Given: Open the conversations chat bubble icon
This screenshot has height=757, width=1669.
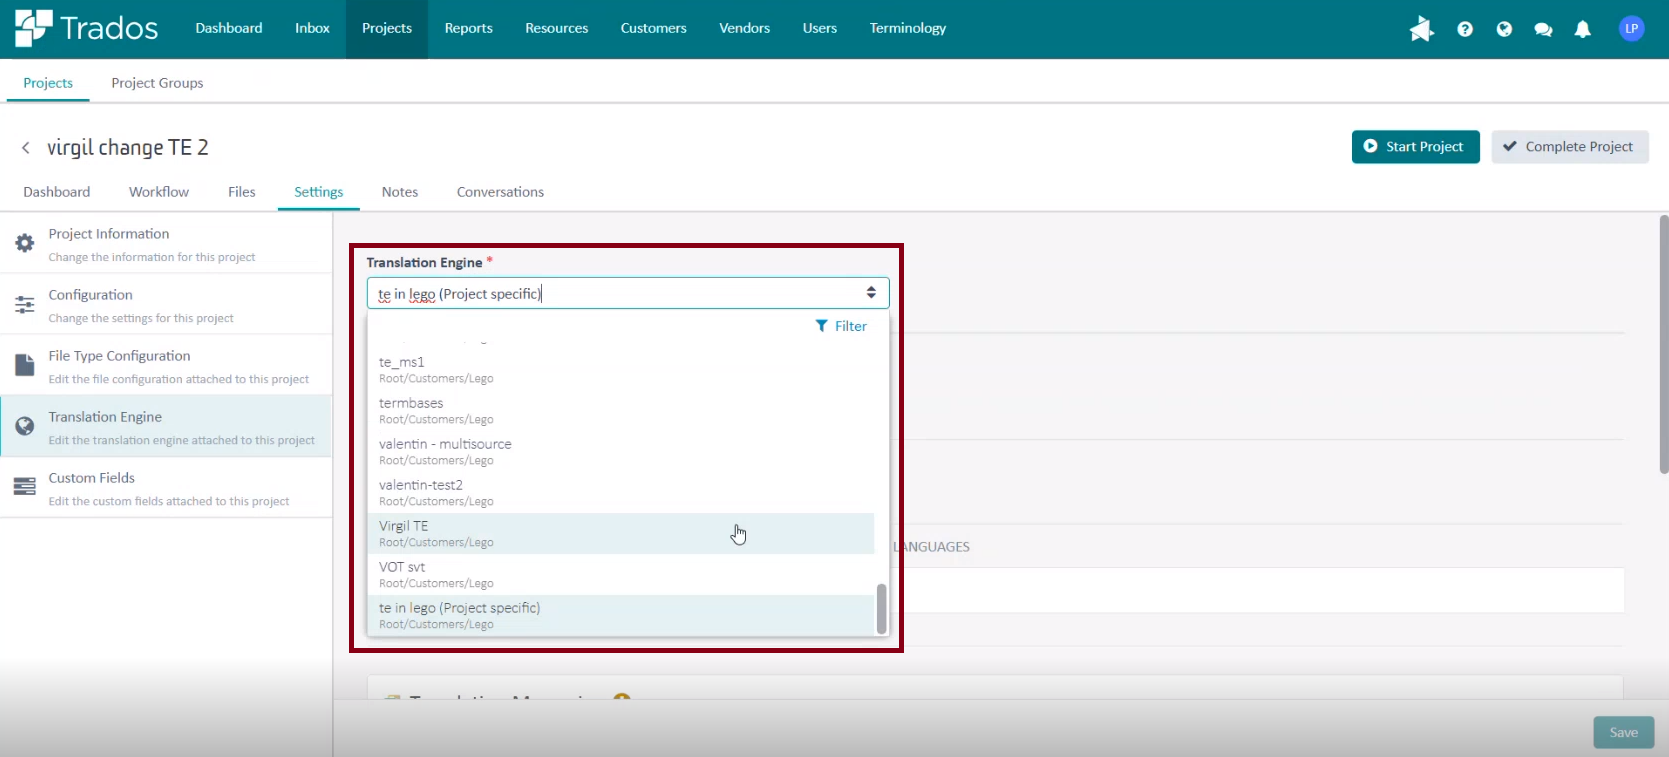Looking at the screenshot, I should point(1543,29).
